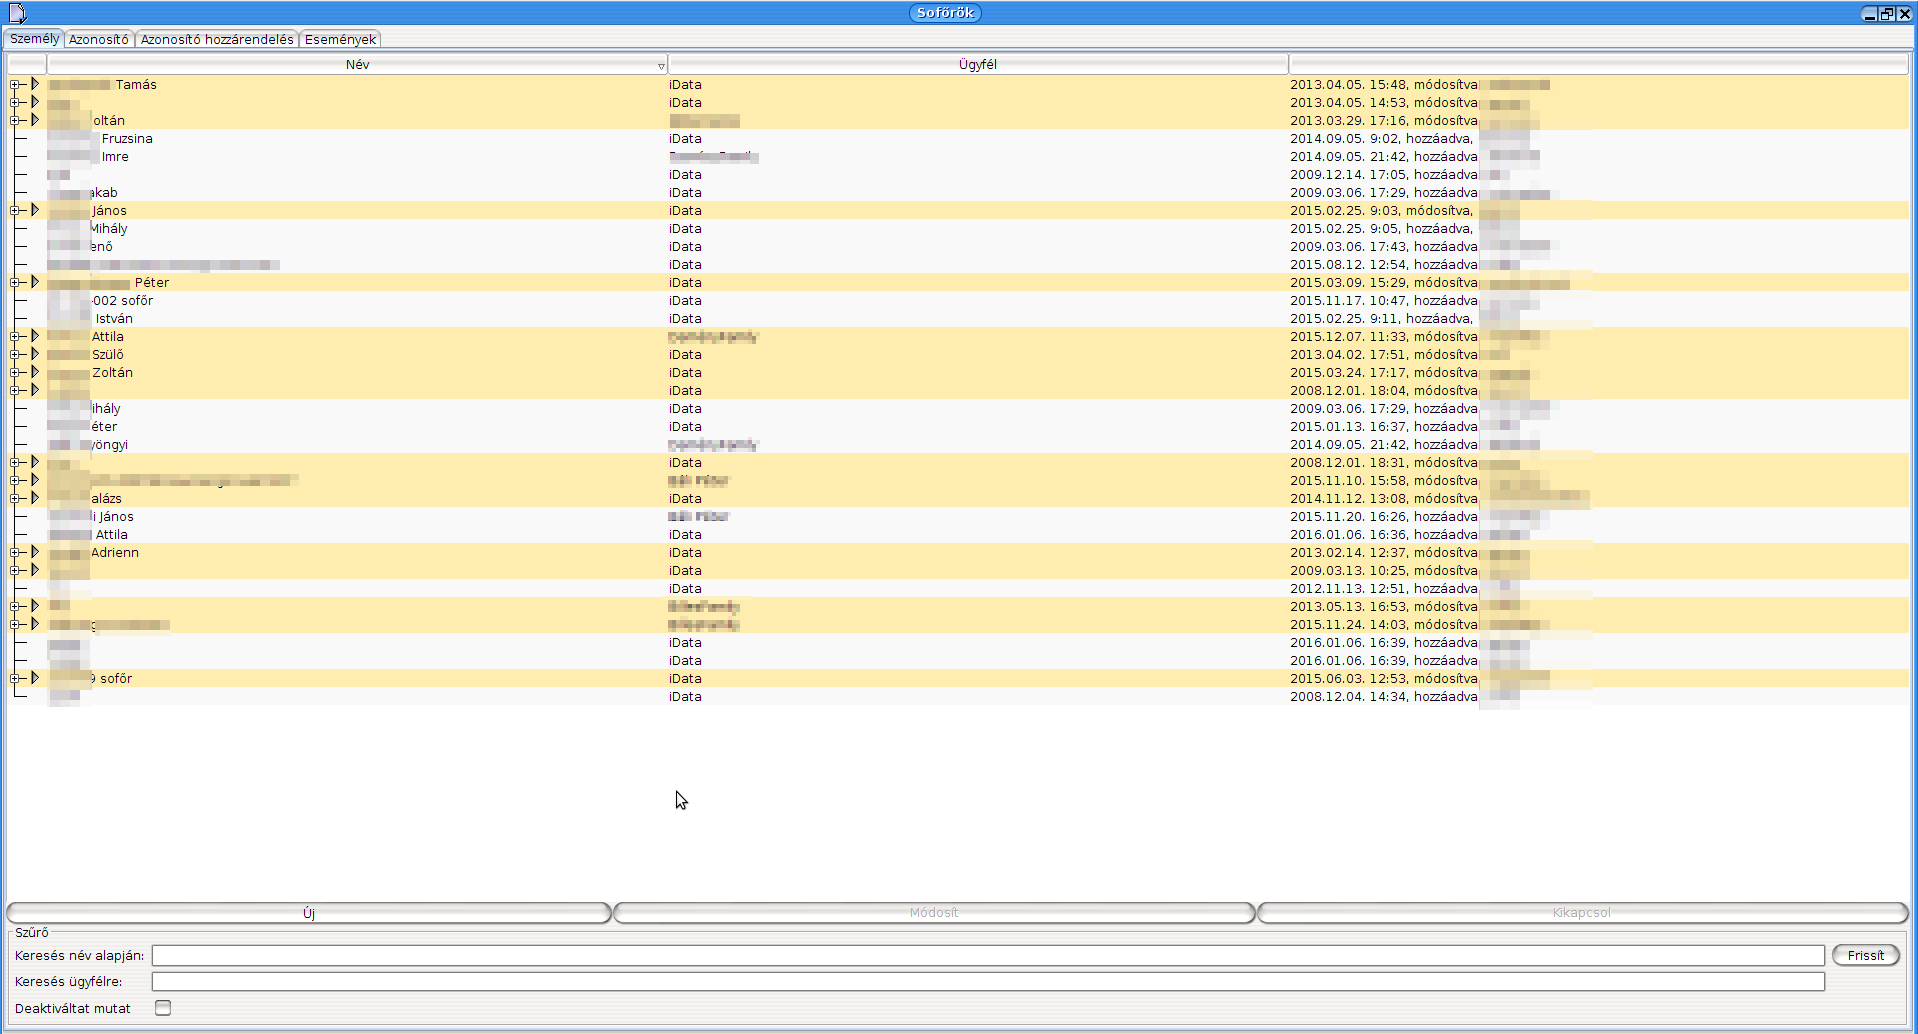This screenshot has height=1034, width=1918.
Task: Click the triangle icon beside the Tamás row
Action: (x=35, y=84)
